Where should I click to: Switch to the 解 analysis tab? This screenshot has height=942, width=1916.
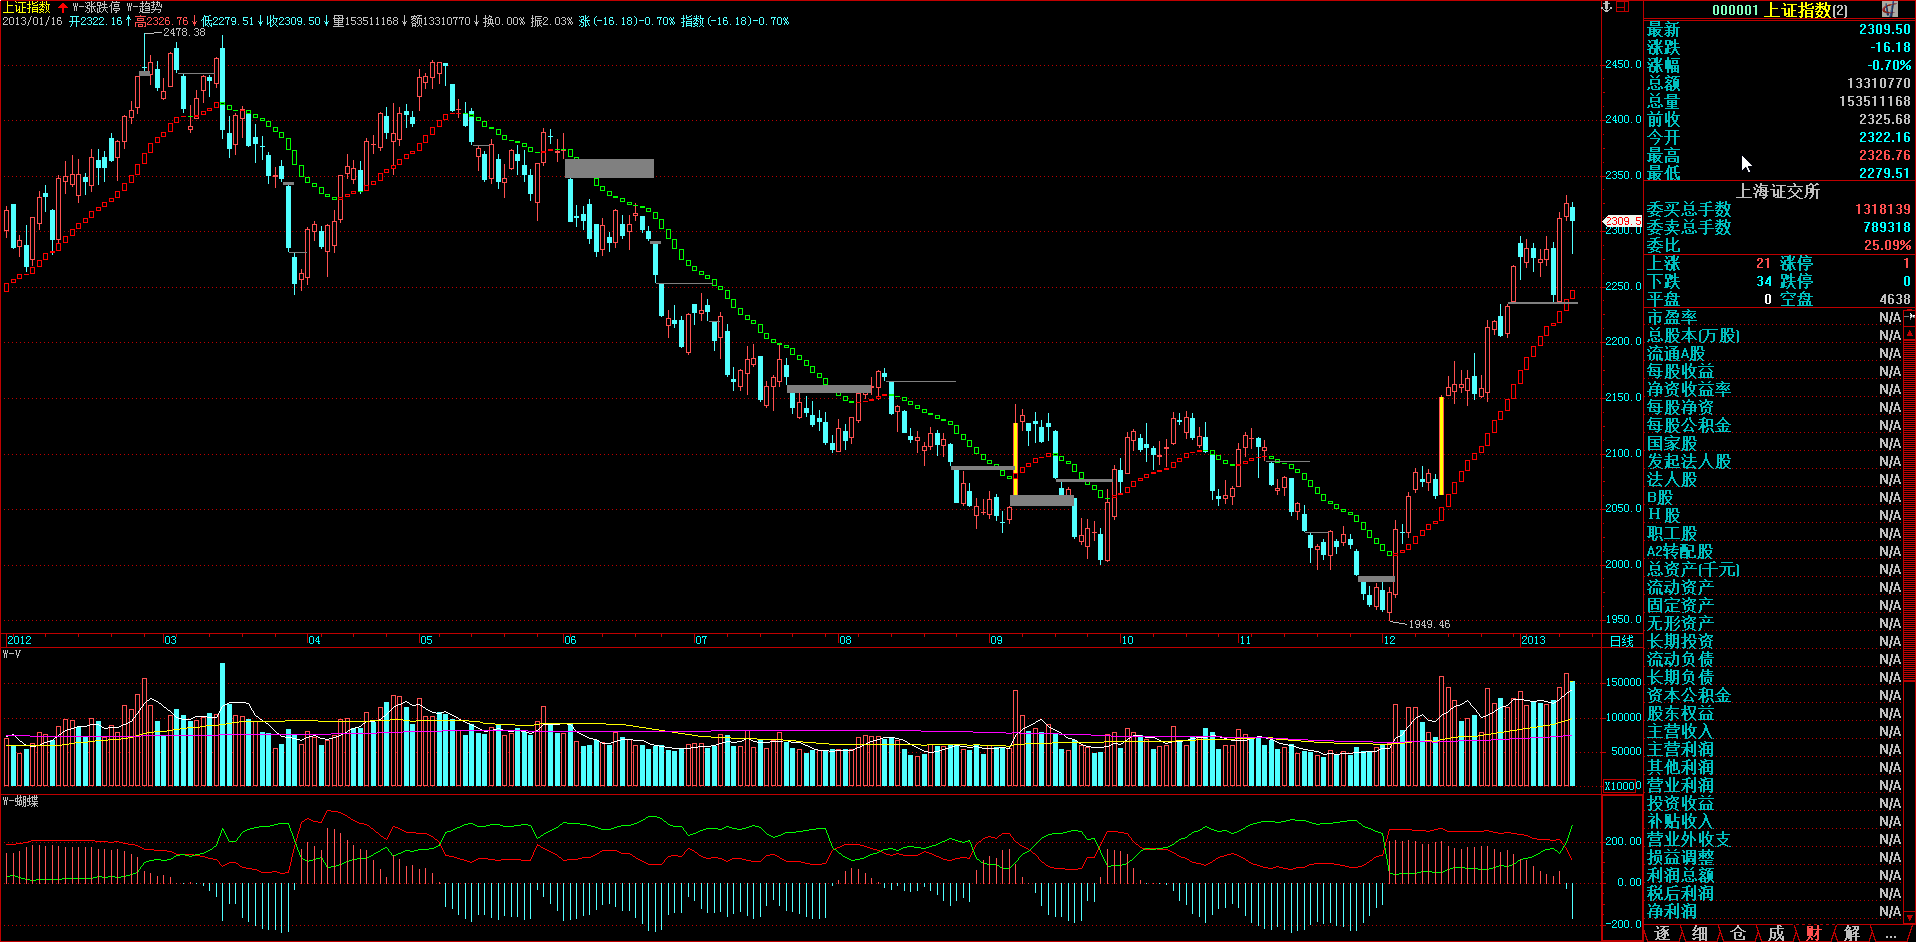pyautogui.click(x=1852, y=933)
